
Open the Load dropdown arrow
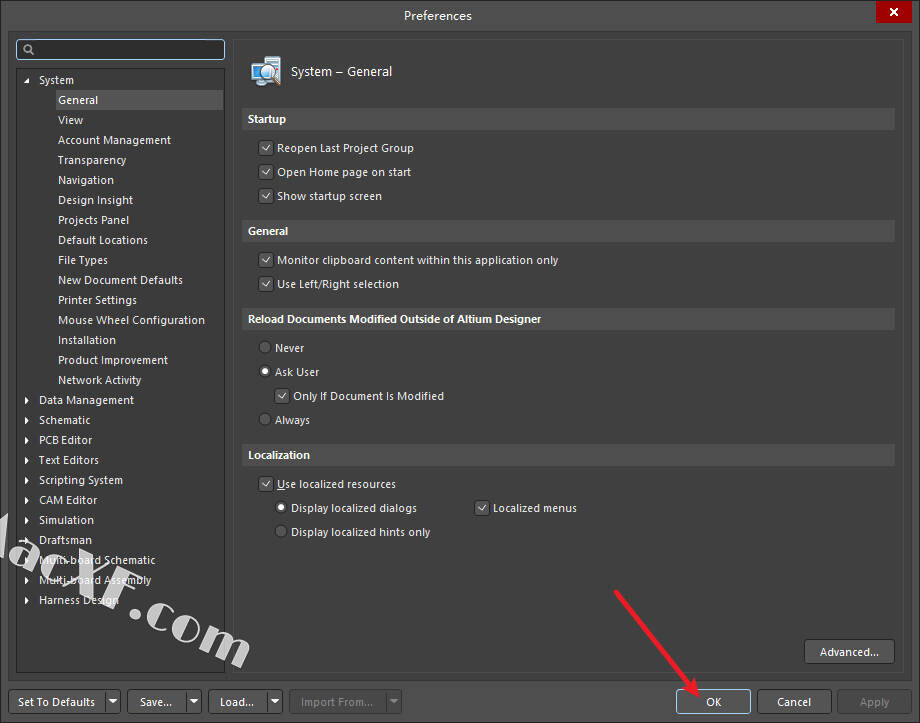click(275, 701)
